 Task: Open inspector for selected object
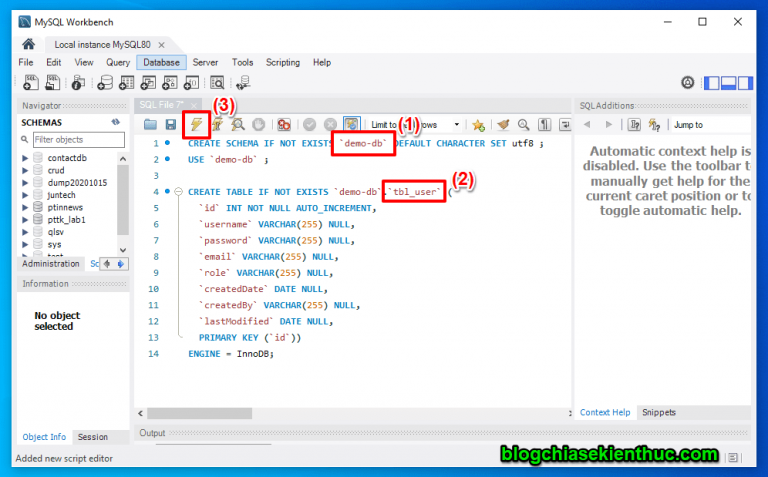(78, 83)
